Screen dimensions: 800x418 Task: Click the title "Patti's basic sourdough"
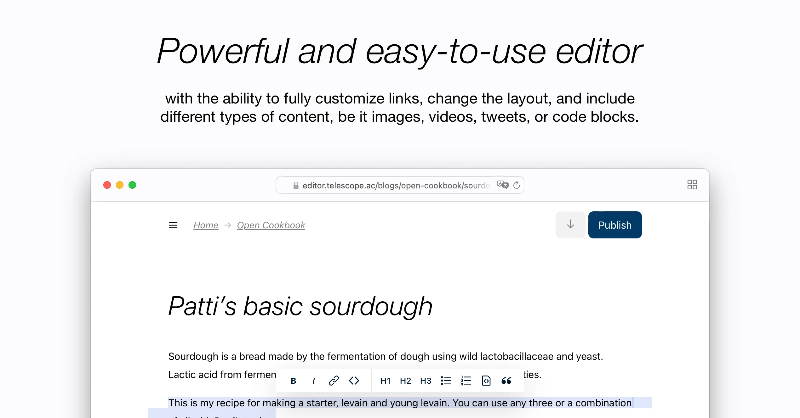300,306
